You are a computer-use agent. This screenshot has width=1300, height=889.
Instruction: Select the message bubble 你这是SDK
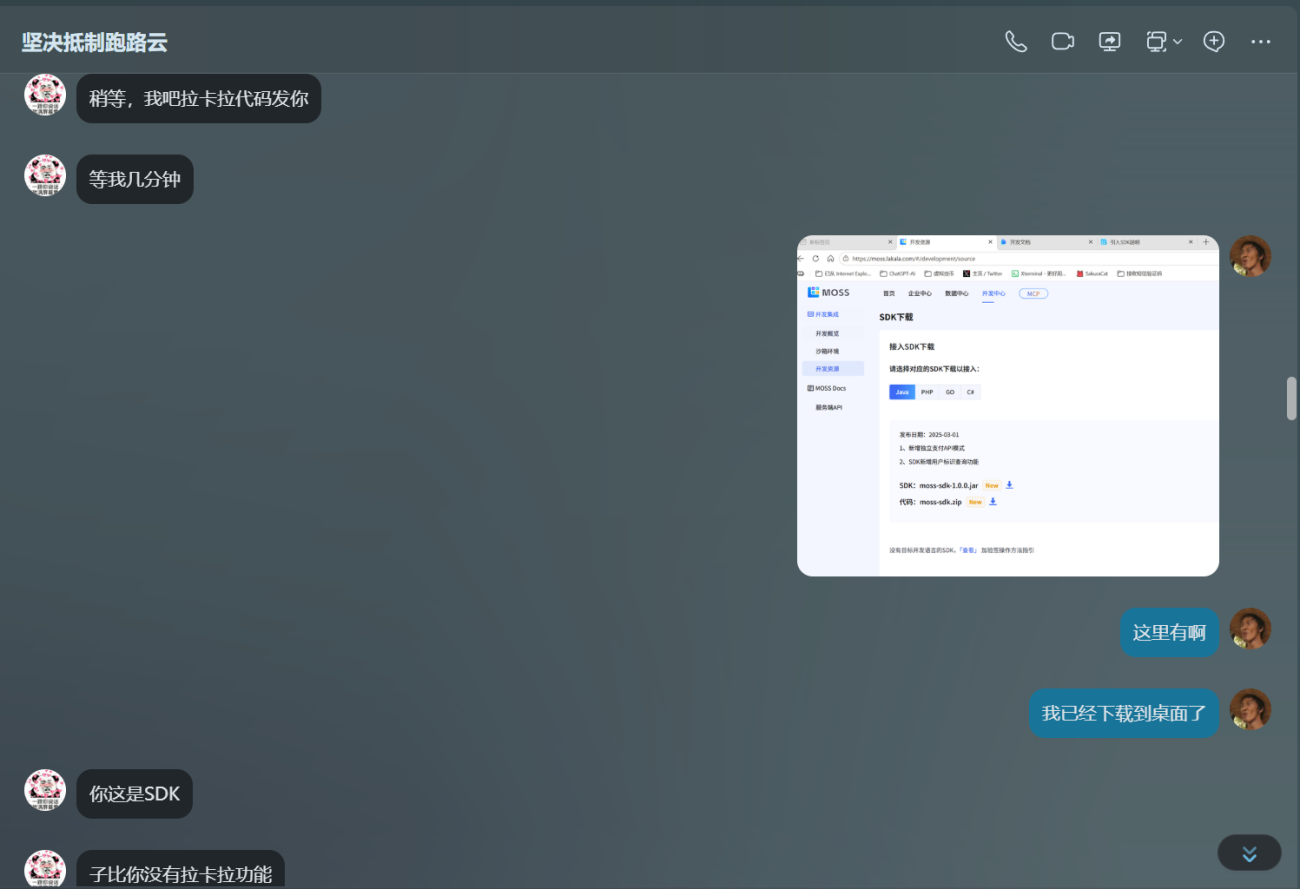pyautogui.click(x=135, y=794)
